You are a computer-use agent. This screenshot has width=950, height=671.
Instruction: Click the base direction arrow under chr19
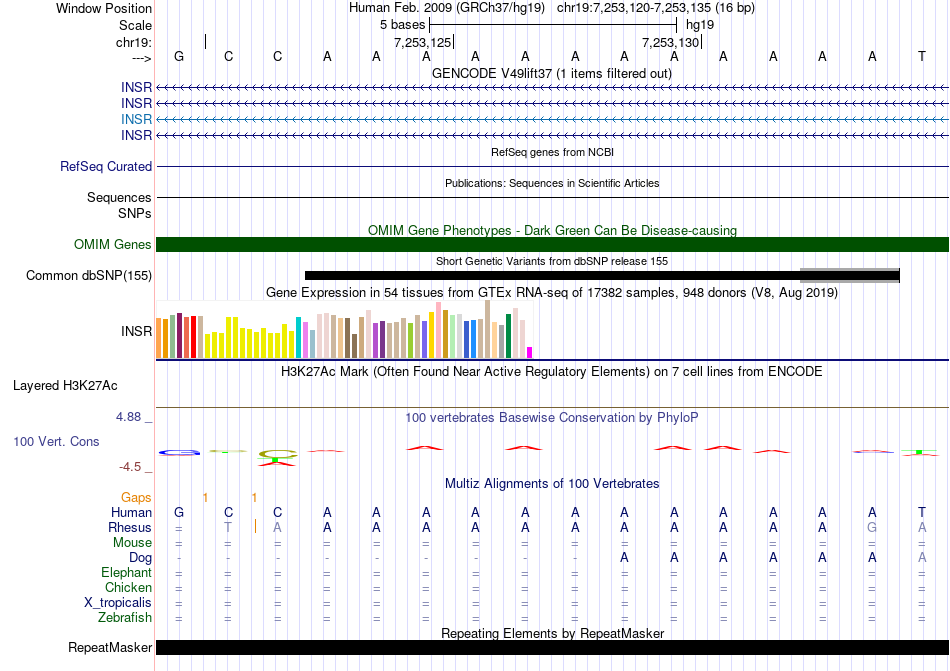coord(141,57)
